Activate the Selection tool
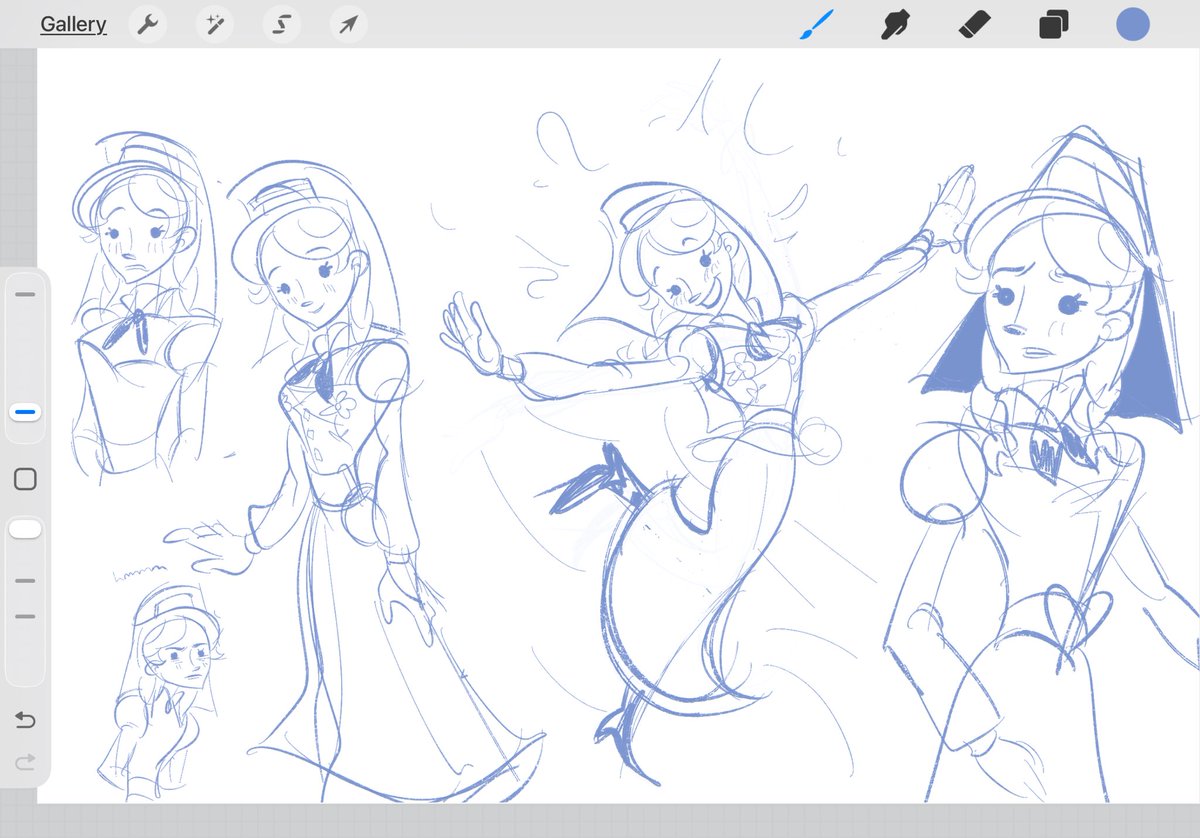Viewport: 1200px width, 838px height. pos(282,25)
